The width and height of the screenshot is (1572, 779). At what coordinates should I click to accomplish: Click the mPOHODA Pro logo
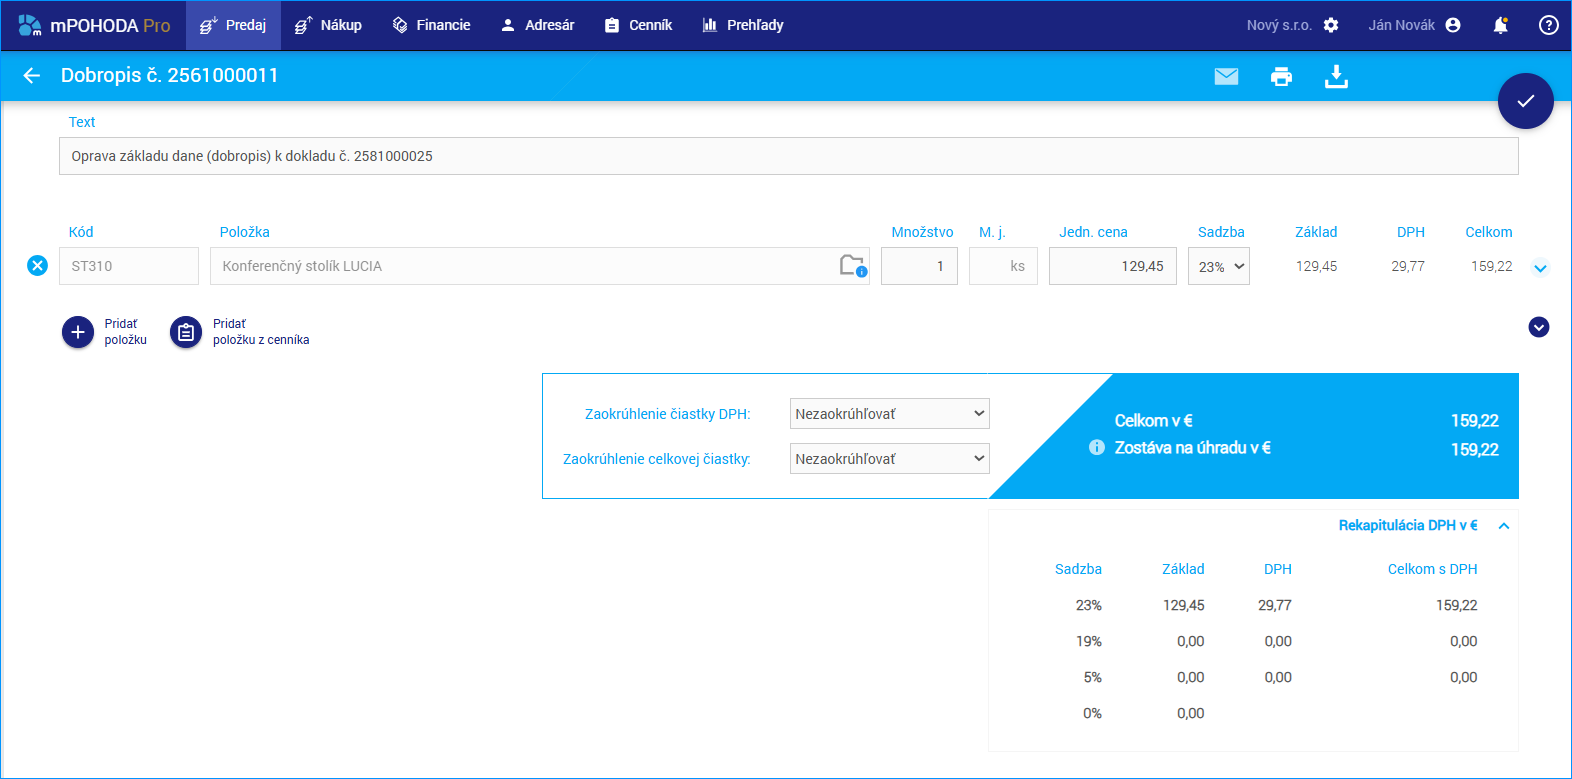tap(94, 25)
